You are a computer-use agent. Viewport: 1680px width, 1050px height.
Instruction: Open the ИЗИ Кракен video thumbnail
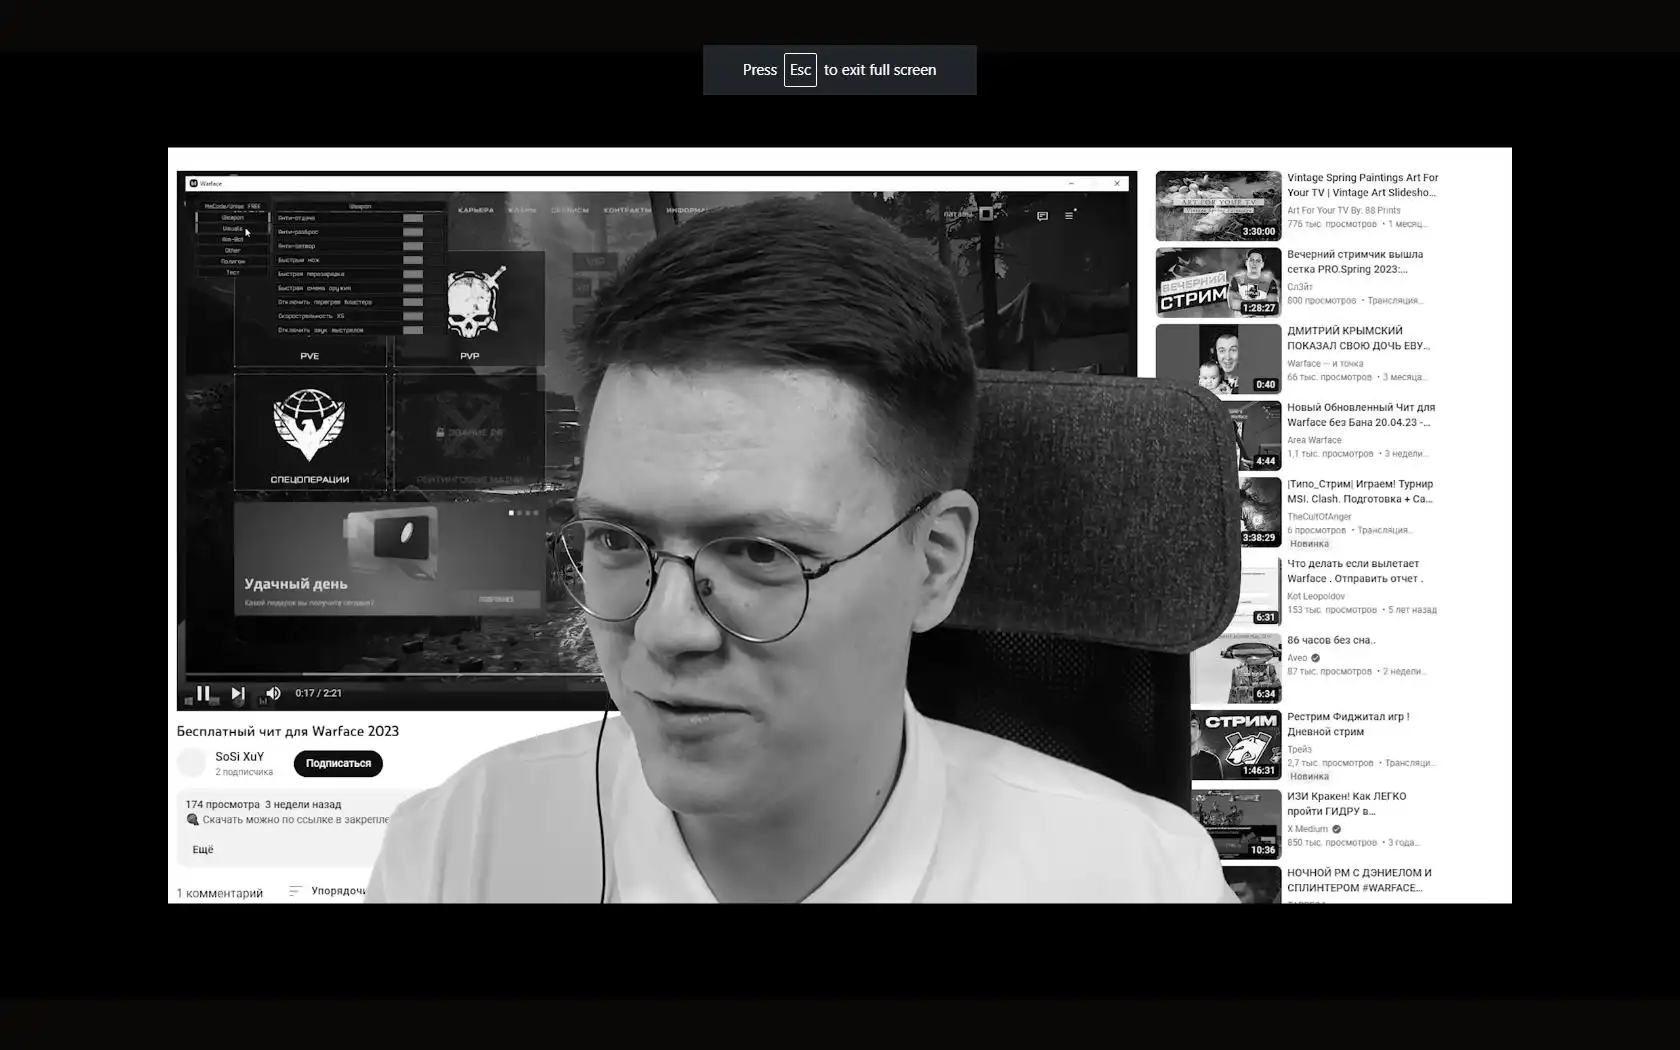pyautogui.click(x=1236, y=824)
